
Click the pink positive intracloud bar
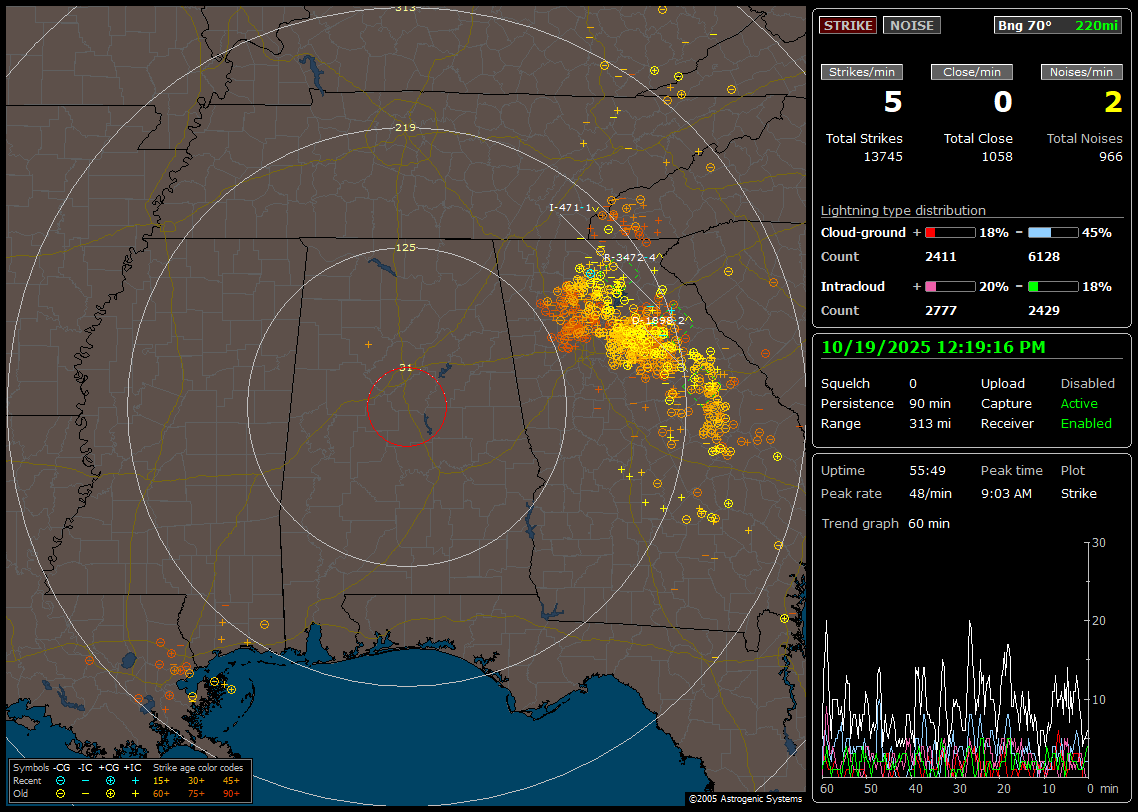[949, 286]
